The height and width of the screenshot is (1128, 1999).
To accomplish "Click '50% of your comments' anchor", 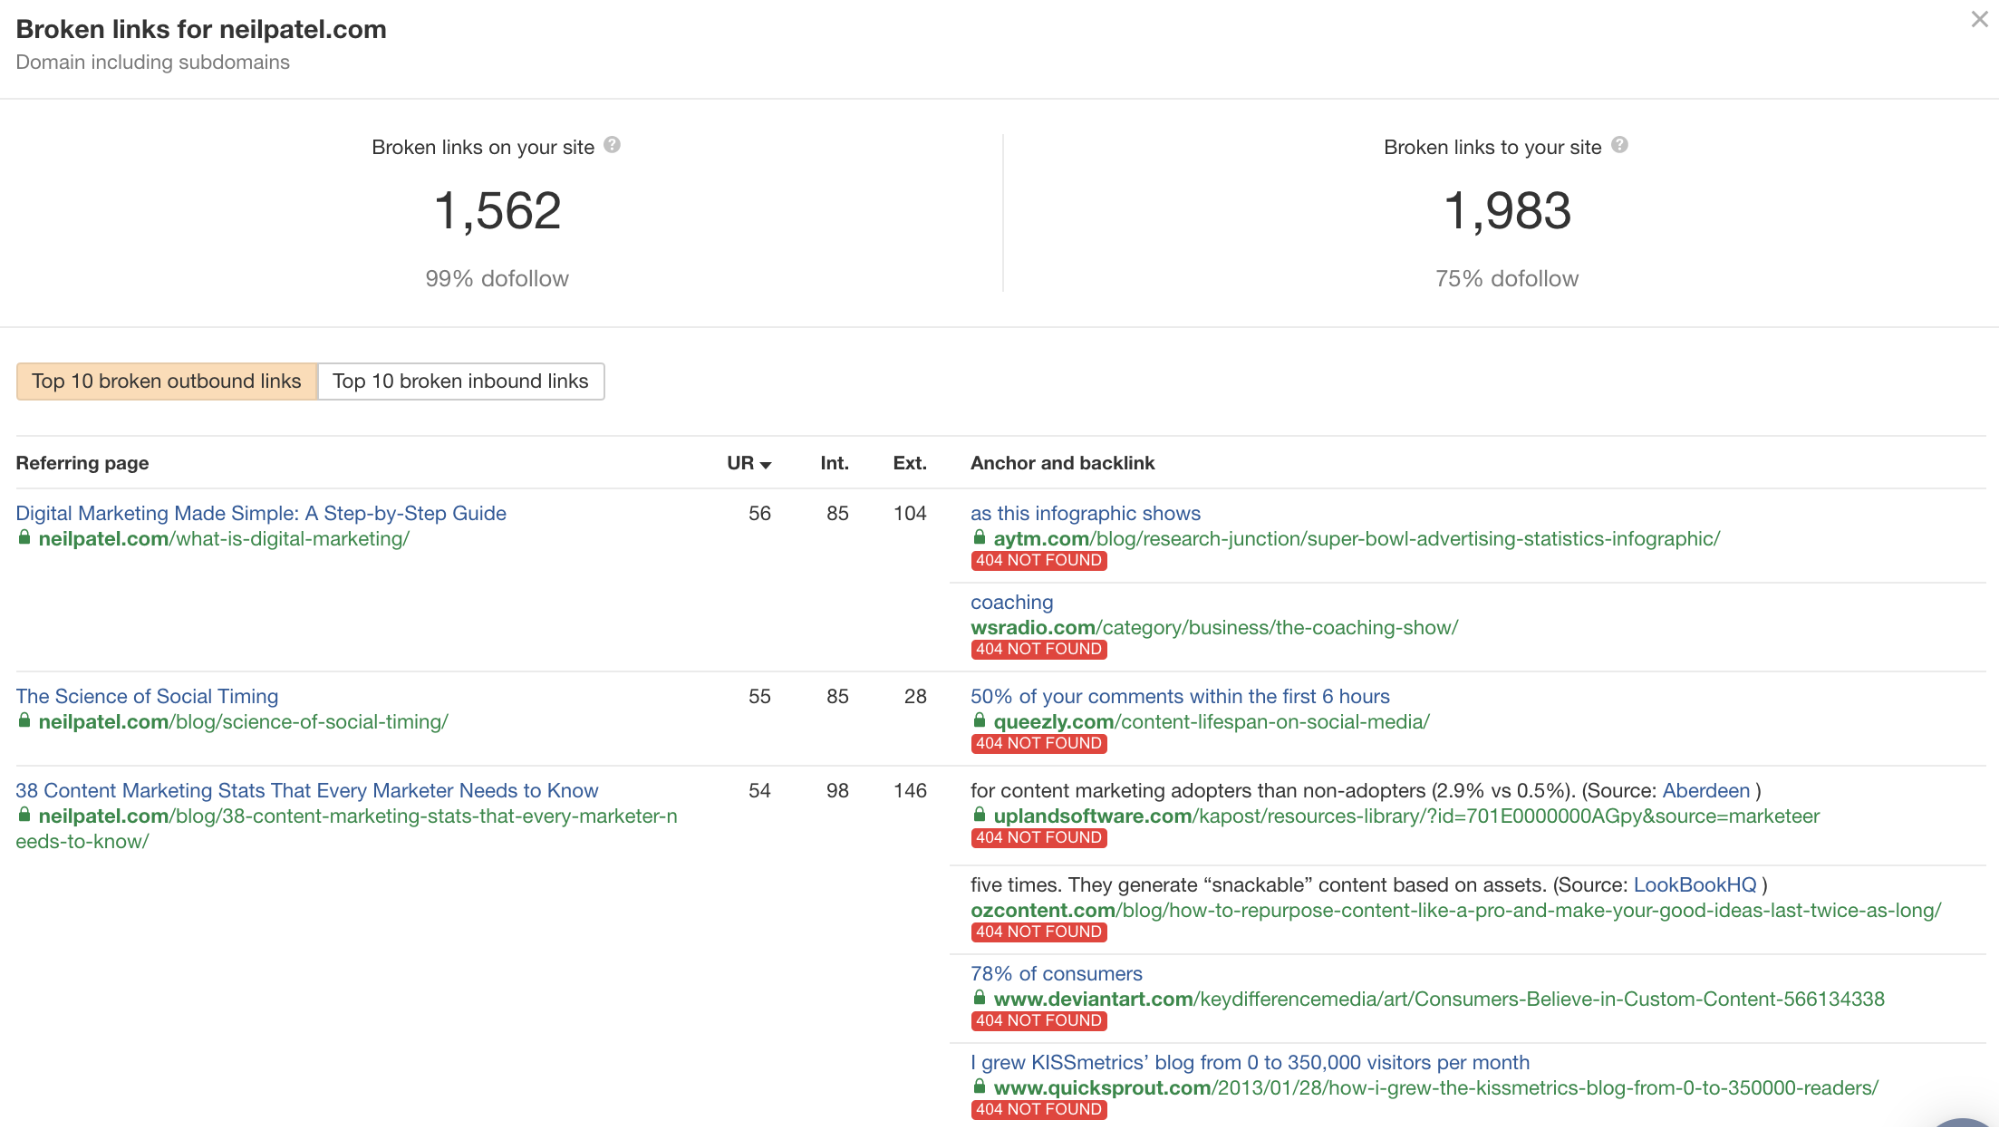I will pos(1180,696).
